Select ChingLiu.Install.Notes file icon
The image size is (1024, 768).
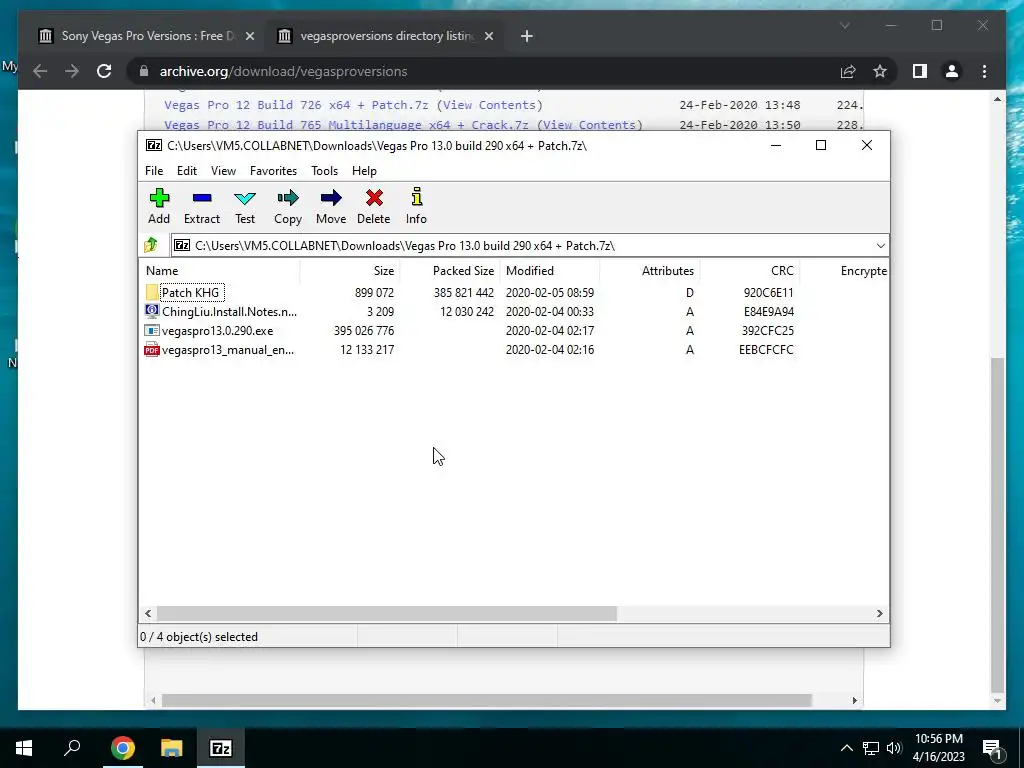pyautogui.click(x=152, y=312)
